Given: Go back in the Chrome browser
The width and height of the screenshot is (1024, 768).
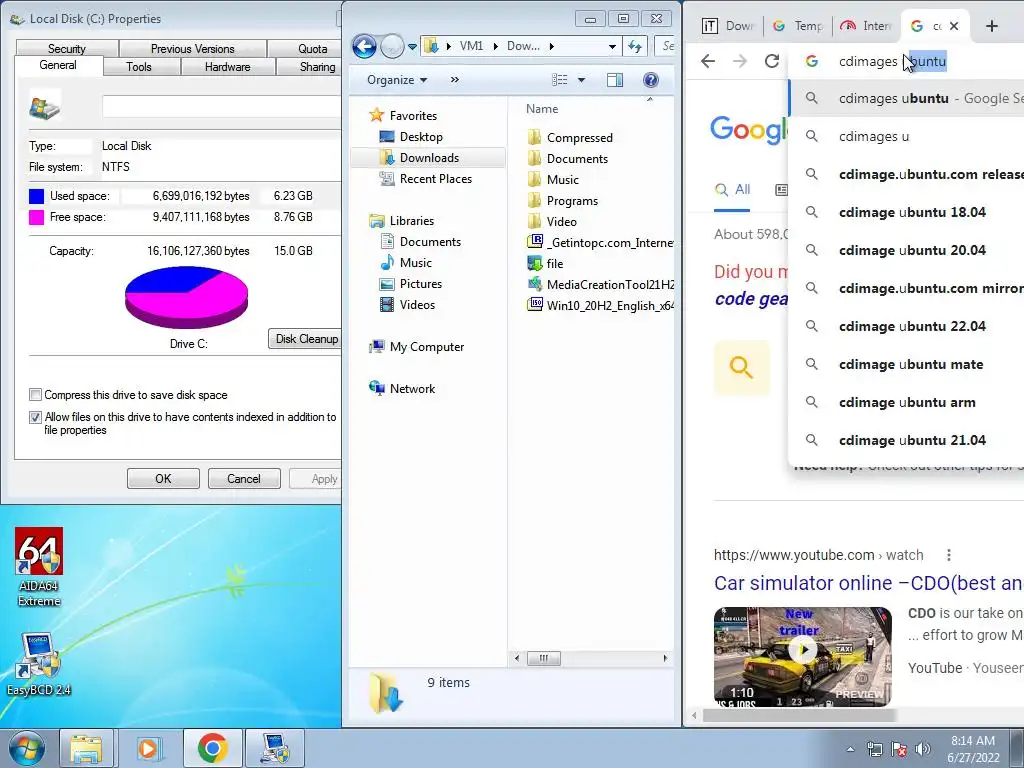Looking at the screenshot, I should (x=708, y=61).
